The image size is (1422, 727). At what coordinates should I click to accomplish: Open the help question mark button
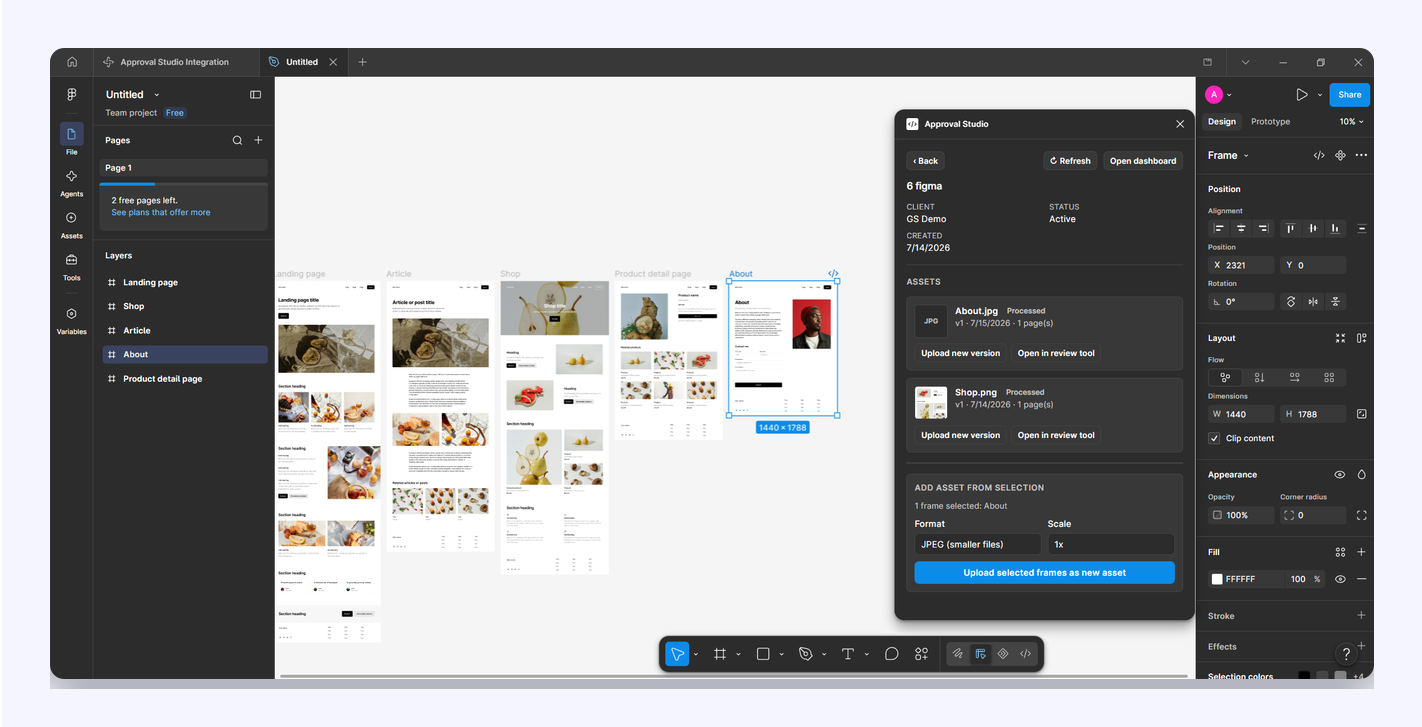[x=1346, y=653]
